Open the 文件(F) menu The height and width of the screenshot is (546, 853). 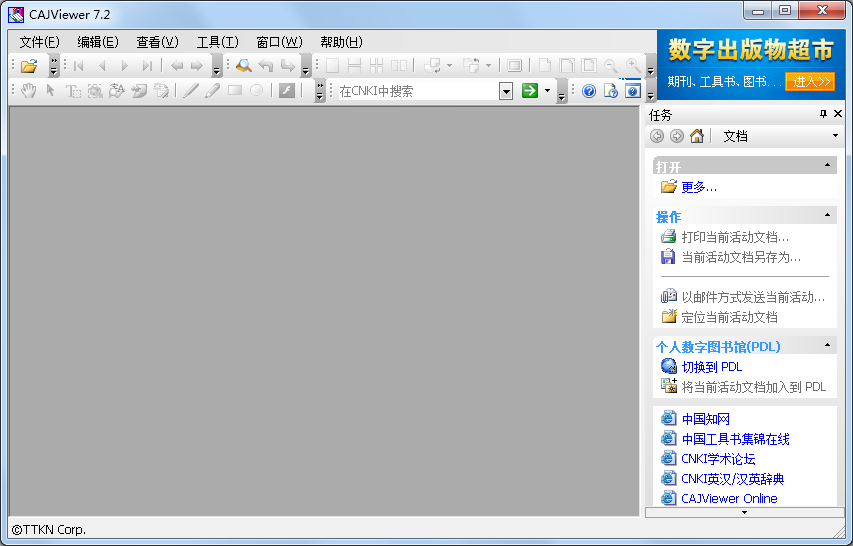(40, 42)
